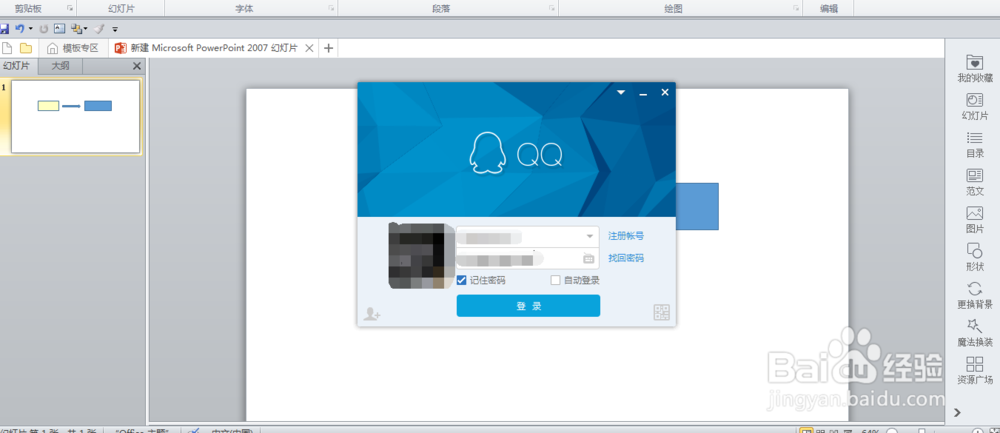Open 范文 in the right sidebar

(x=974, y=182)
